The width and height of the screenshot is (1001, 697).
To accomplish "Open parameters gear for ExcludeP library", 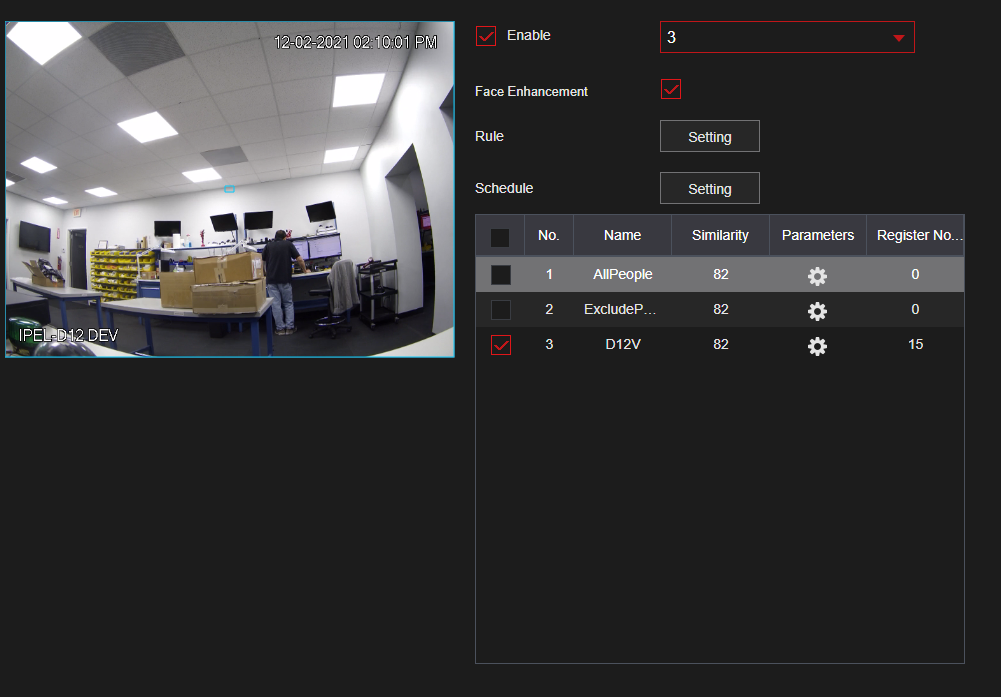I will point(817,311).
